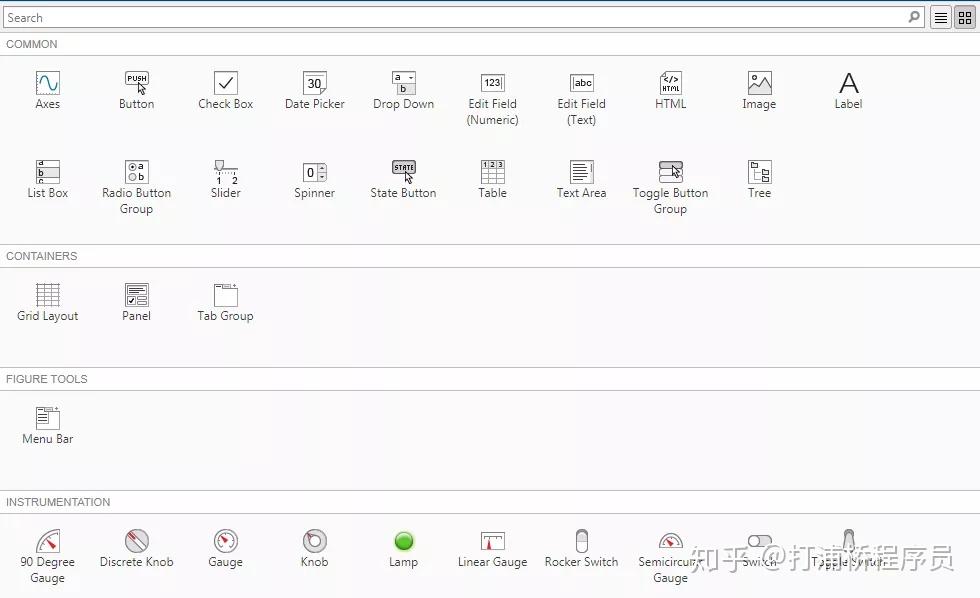Select the Text Area component
The image size is (980, 598).
tap(581, 179)
